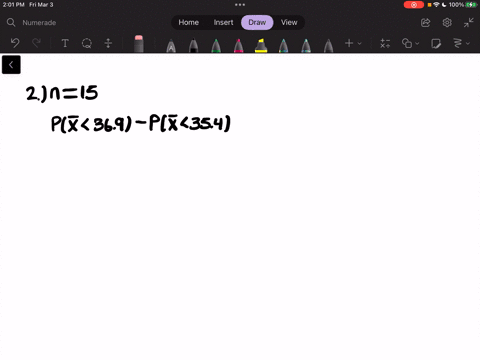
Task: Expand the Shapes dropdown arrow
Action: 417,43
